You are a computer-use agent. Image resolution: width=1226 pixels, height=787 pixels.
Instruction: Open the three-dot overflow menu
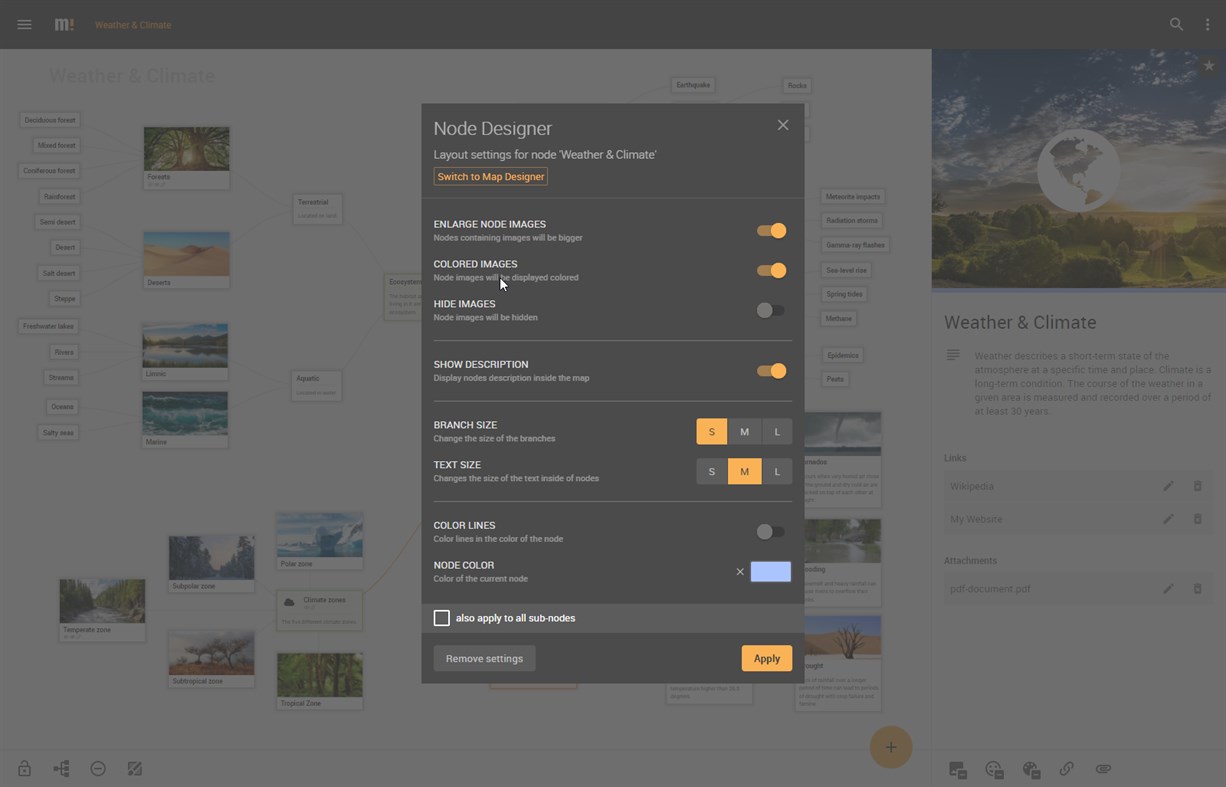tap(1209, 24)
